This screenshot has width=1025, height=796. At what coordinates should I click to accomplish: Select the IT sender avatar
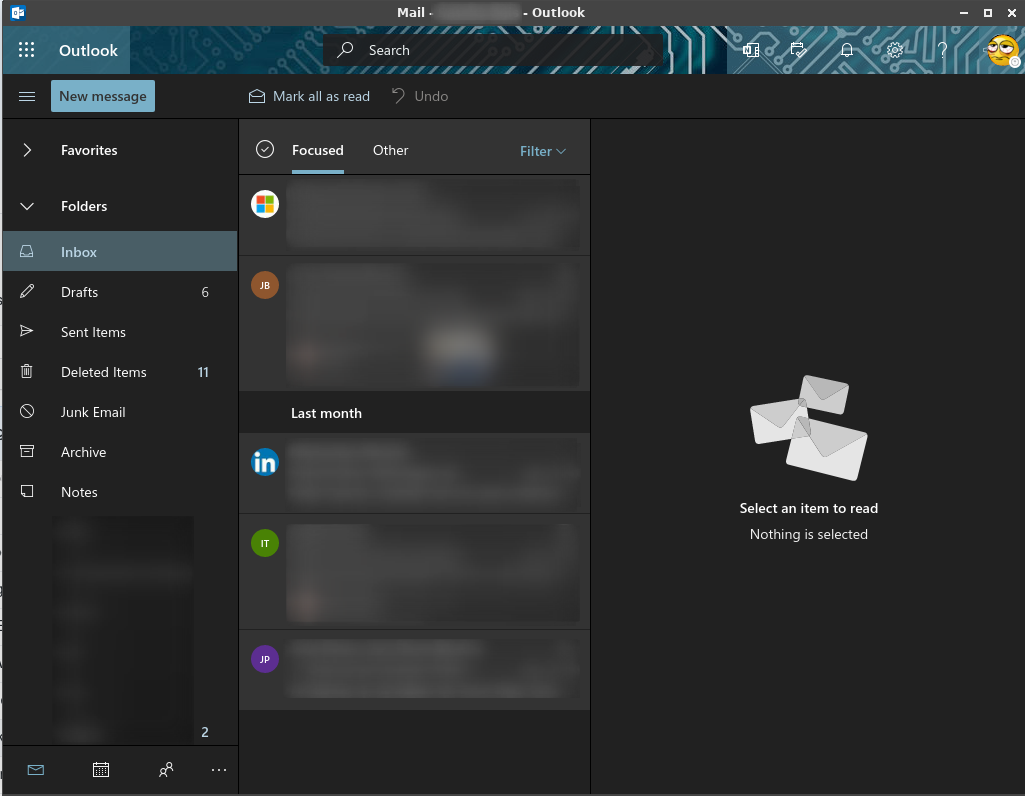tap(265, 543)
